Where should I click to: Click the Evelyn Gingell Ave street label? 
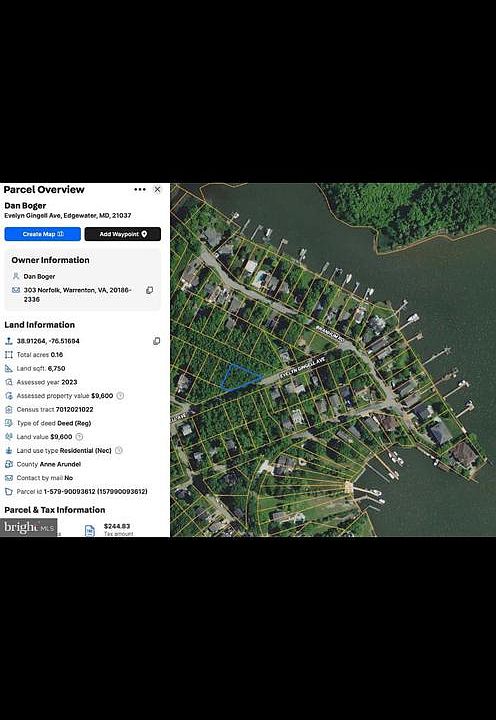pos(302,367)
